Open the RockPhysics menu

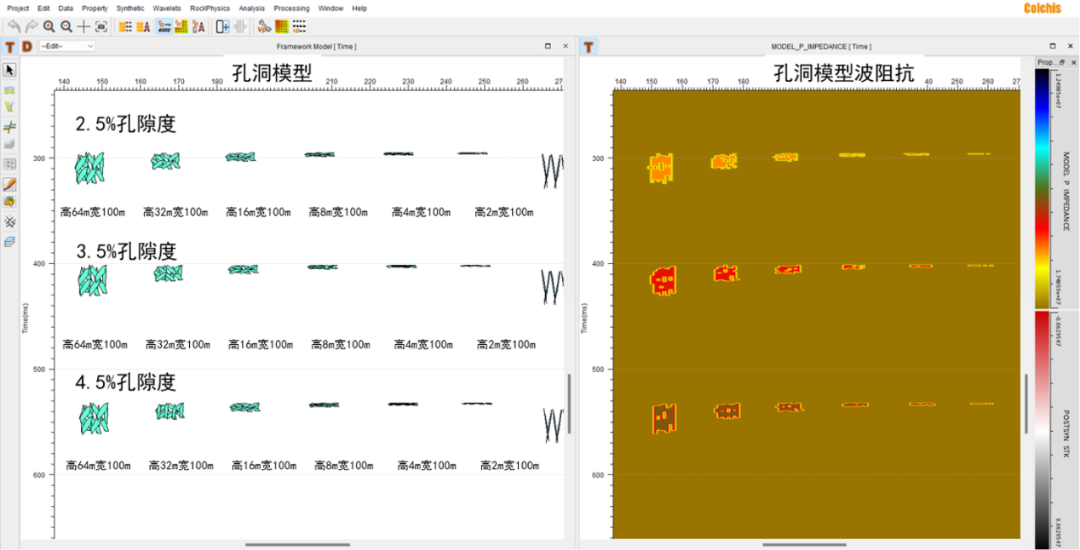[x=209, y=8]
